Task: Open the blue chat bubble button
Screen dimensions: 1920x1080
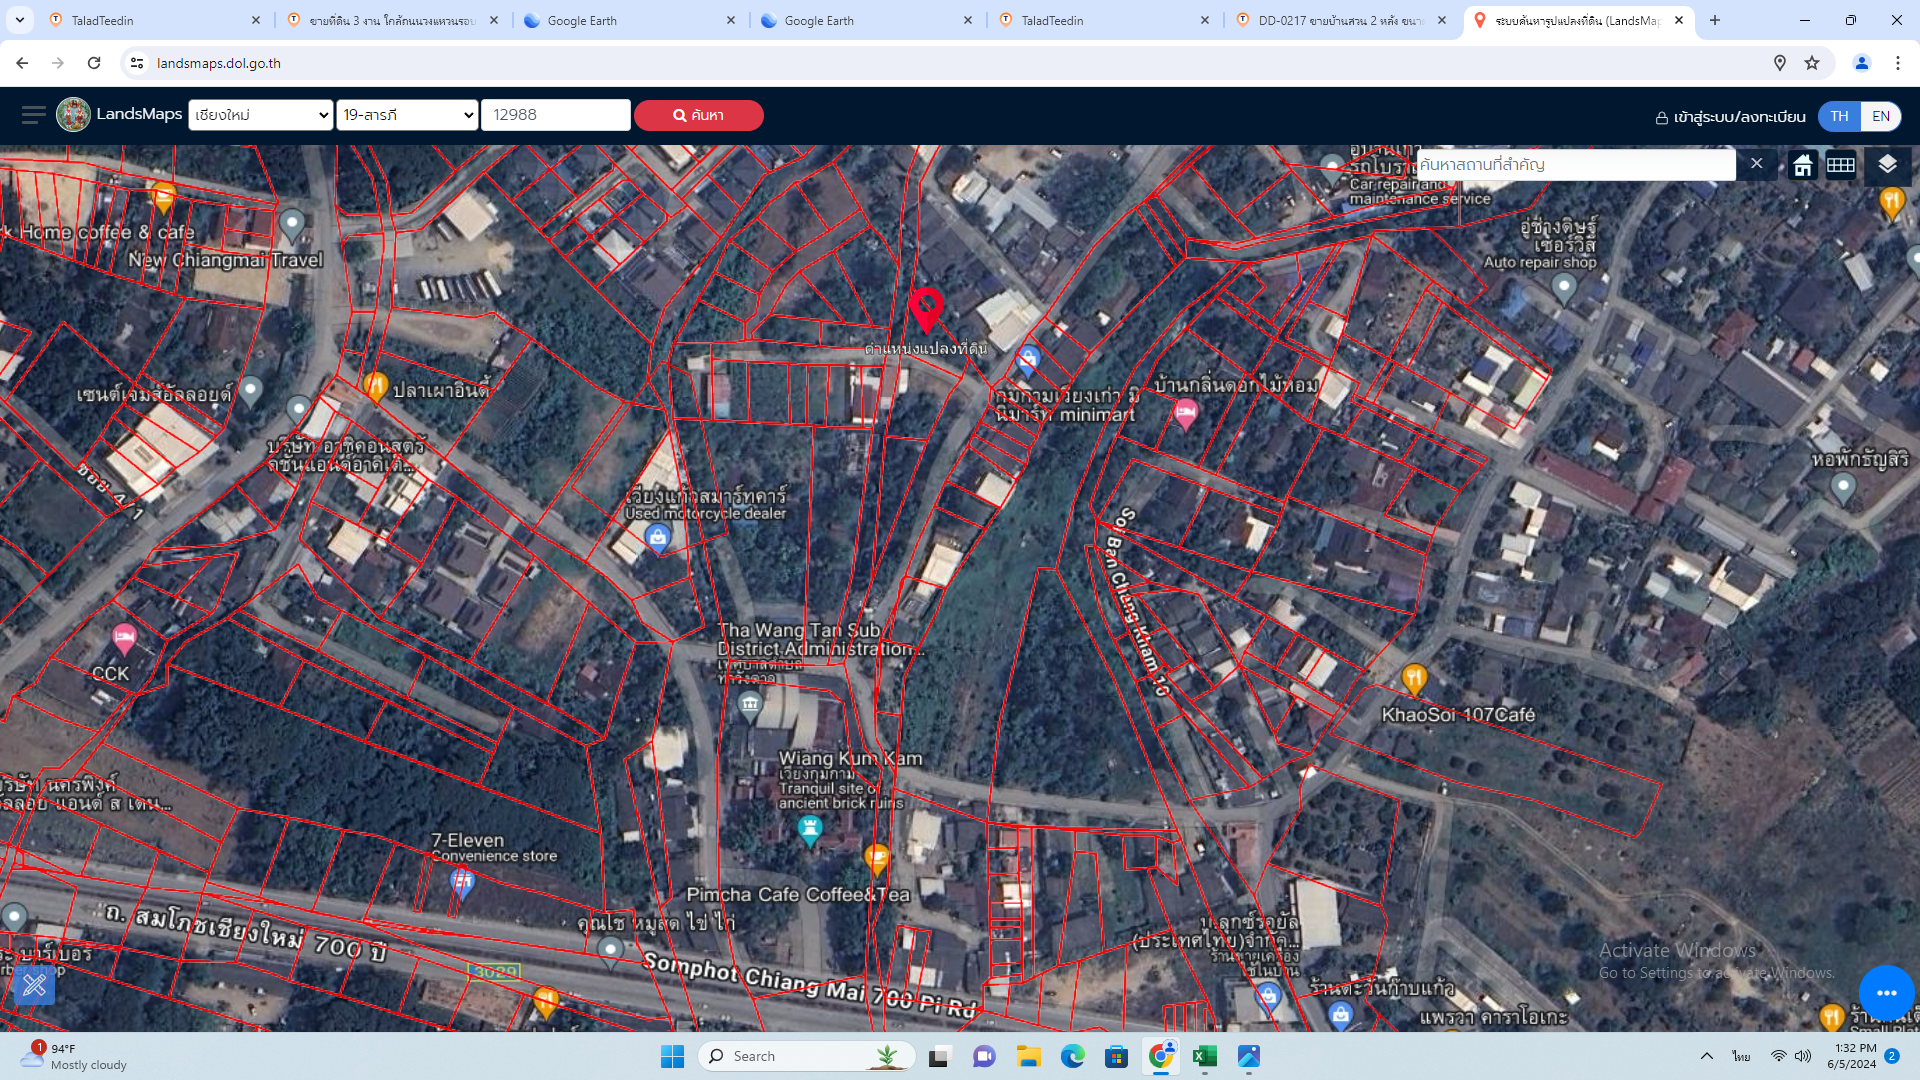Action: (1886, 993)
